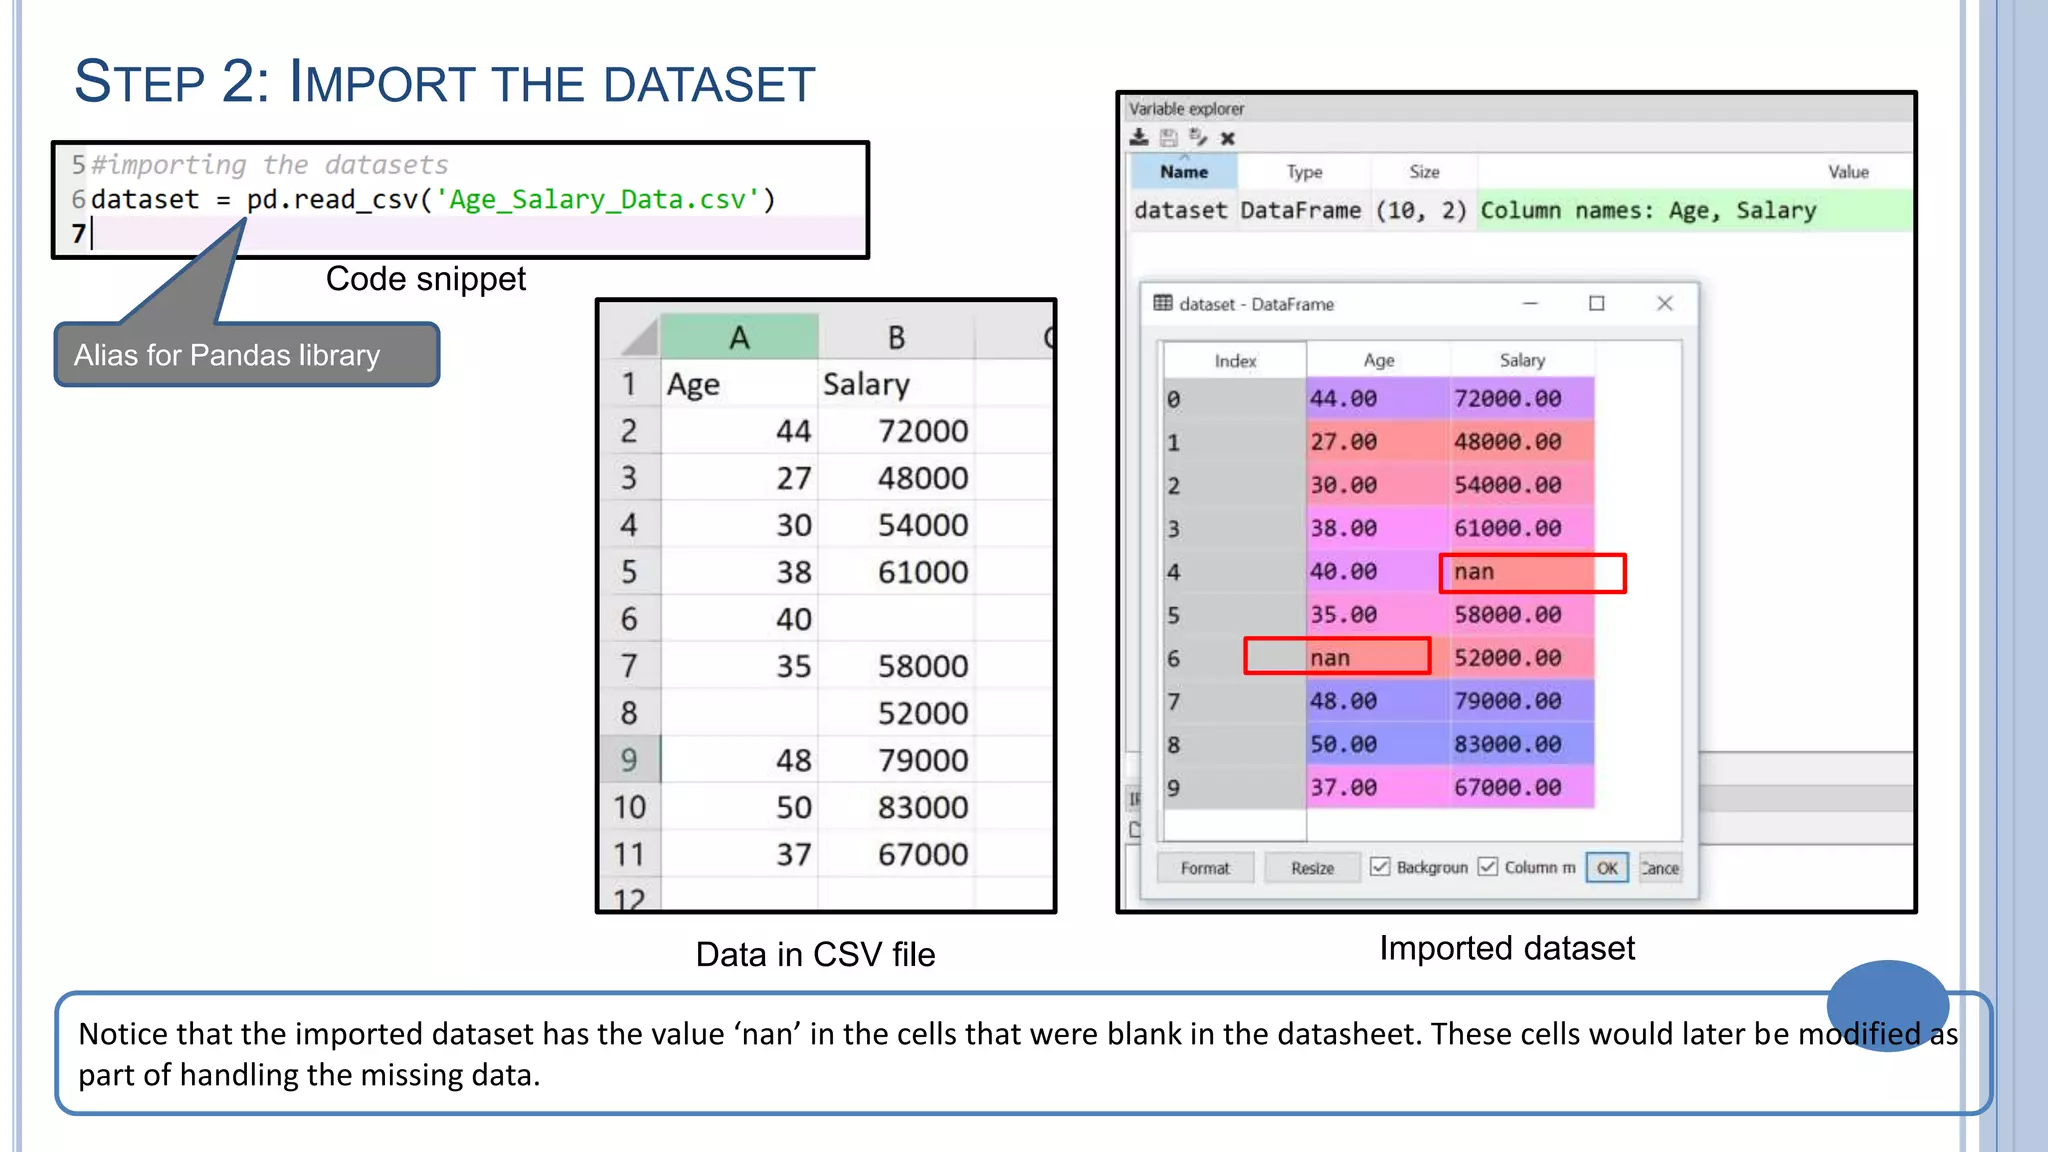Select the 72000.00 Salary cell
2048x1152 pixels.
click(1522, 398)
